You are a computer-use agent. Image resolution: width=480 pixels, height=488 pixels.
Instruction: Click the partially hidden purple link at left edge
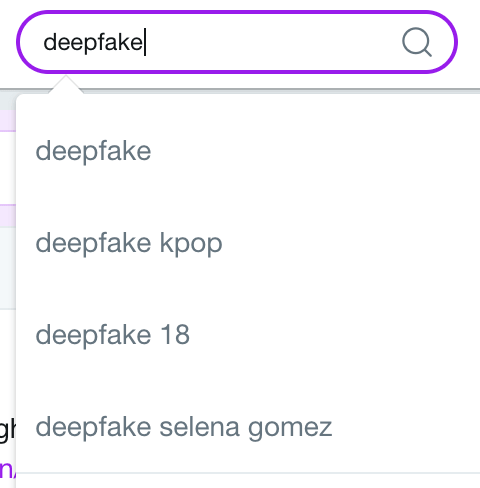[7, 469]
